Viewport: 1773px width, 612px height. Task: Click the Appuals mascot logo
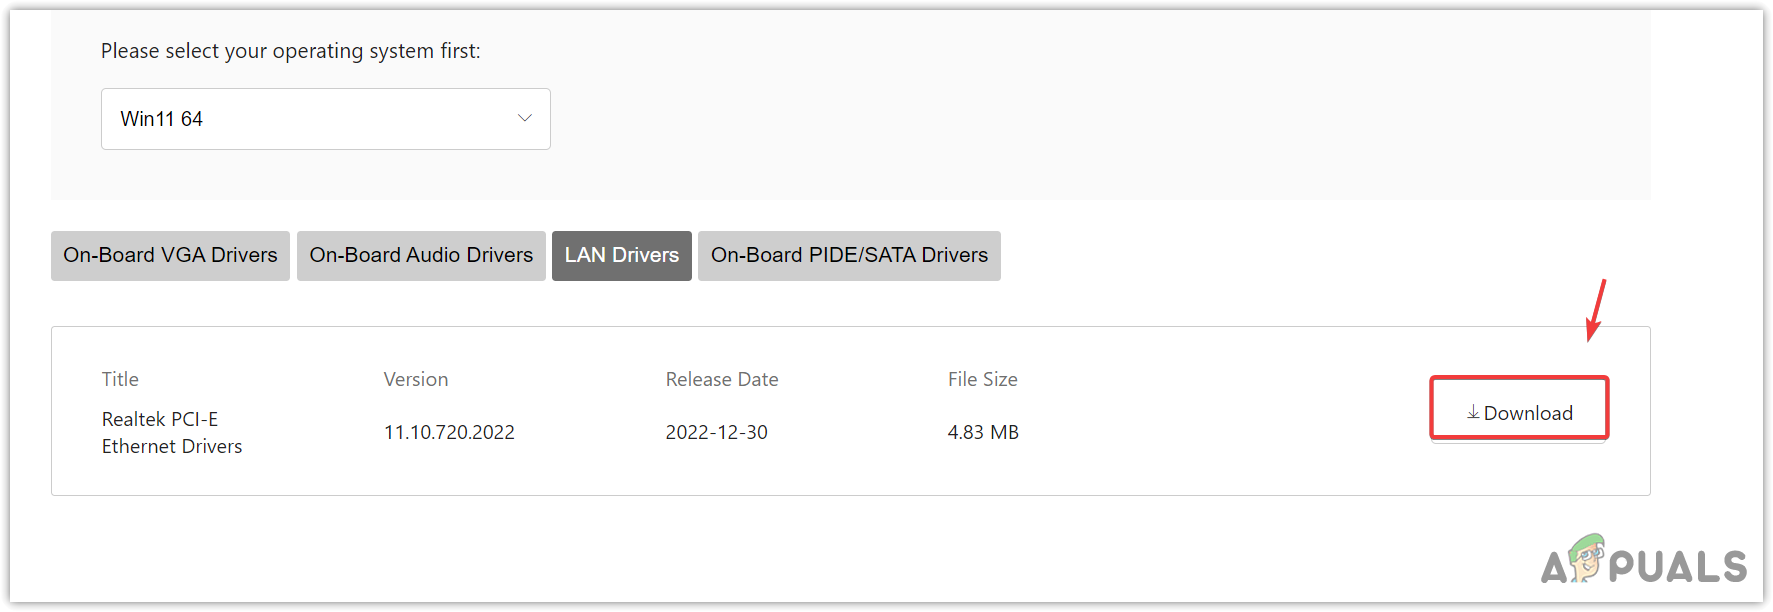[1587, 563]
